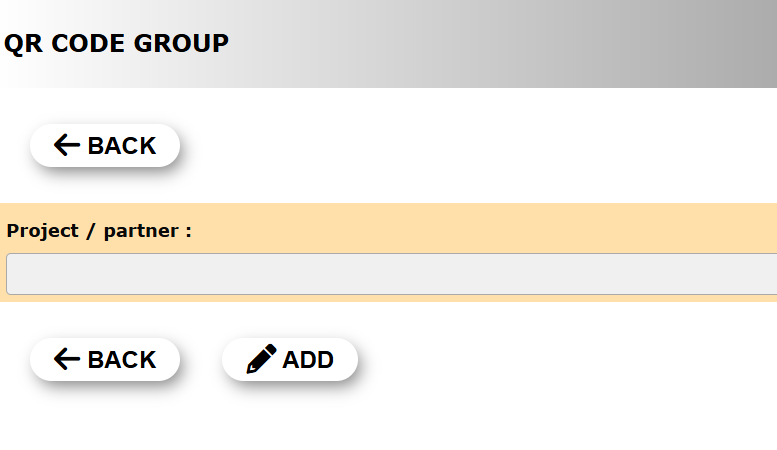Click the QR CODE GROUP page title
Viewport: 777px width, 450px height.
[116, 43]
